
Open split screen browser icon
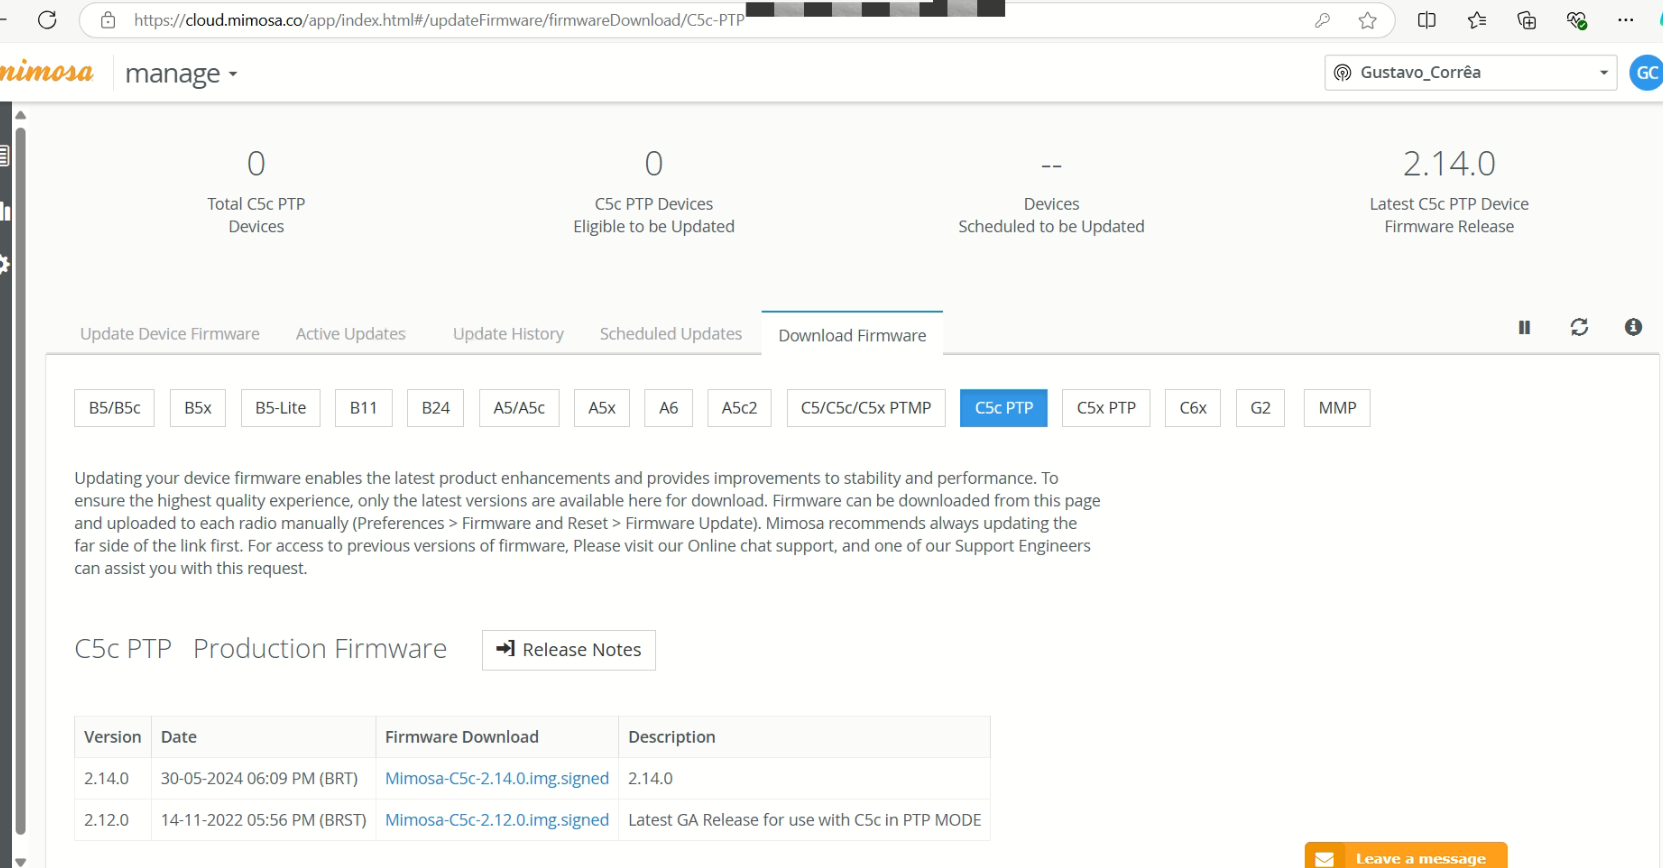1427,20
